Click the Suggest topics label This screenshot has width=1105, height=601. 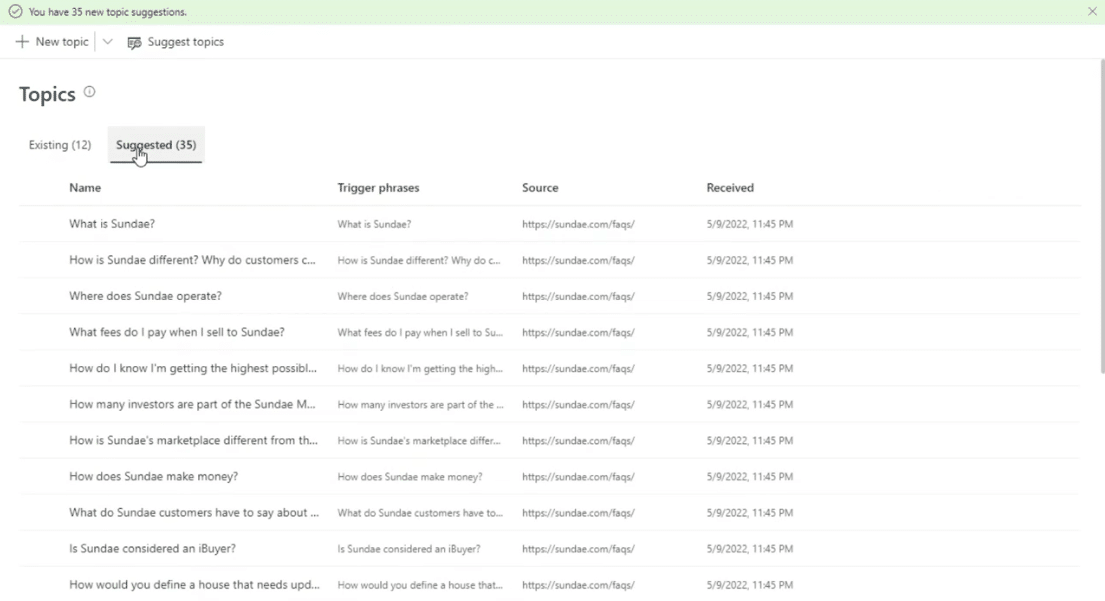point(185,42)
